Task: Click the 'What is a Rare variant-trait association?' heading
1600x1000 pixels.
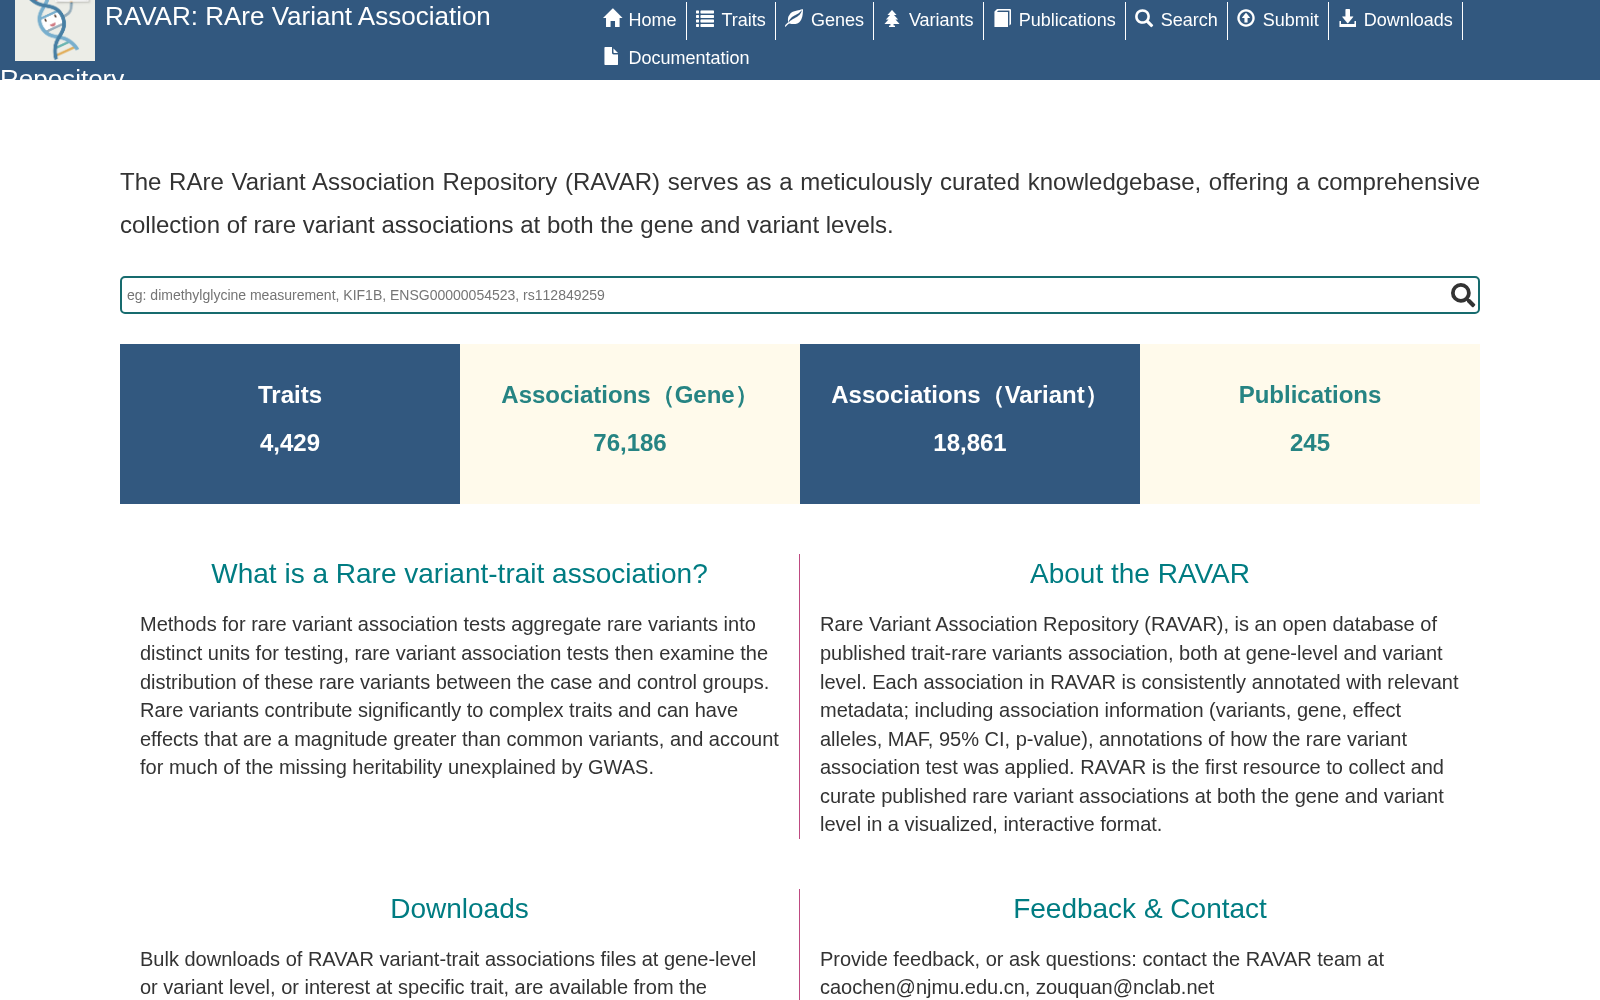Action: coord(459,574)
